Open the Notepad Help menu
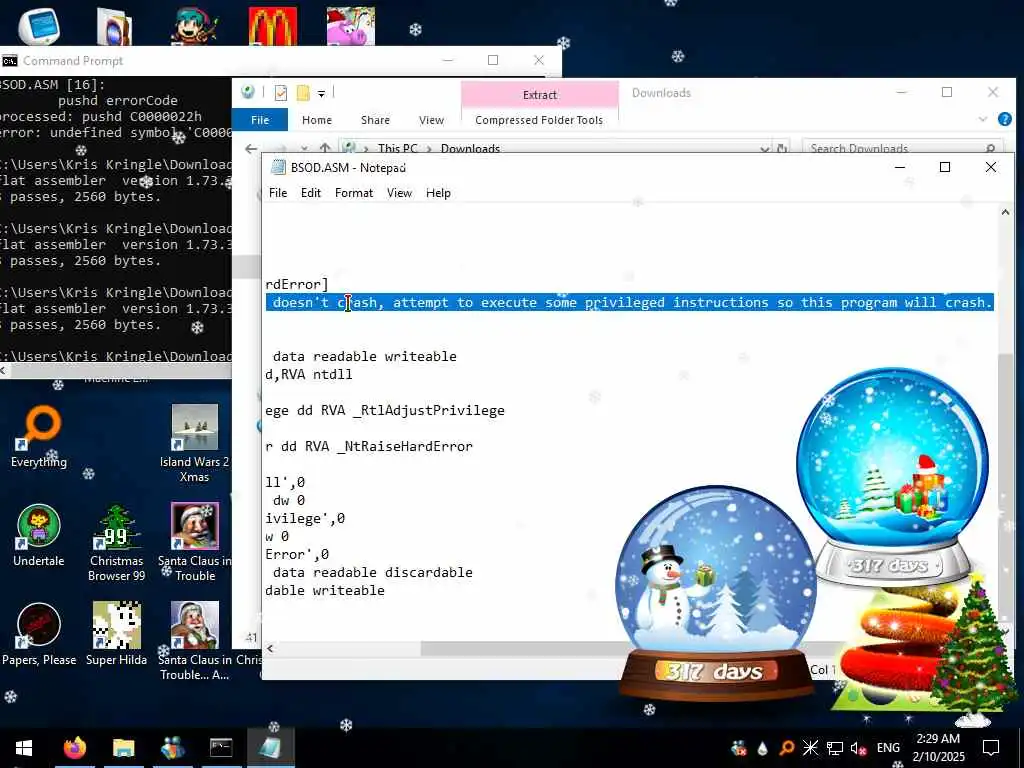The image size is (1024, 768). (x=438, y=193)
